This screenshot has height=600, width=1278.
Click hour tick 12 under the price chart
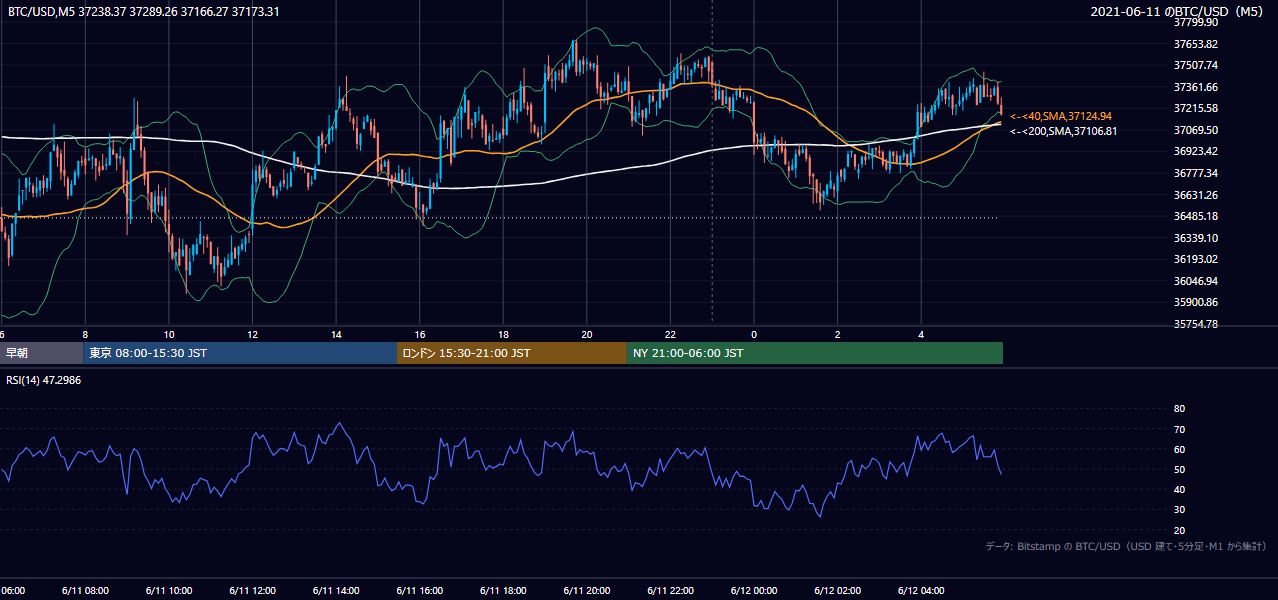[x=253, y=335]
